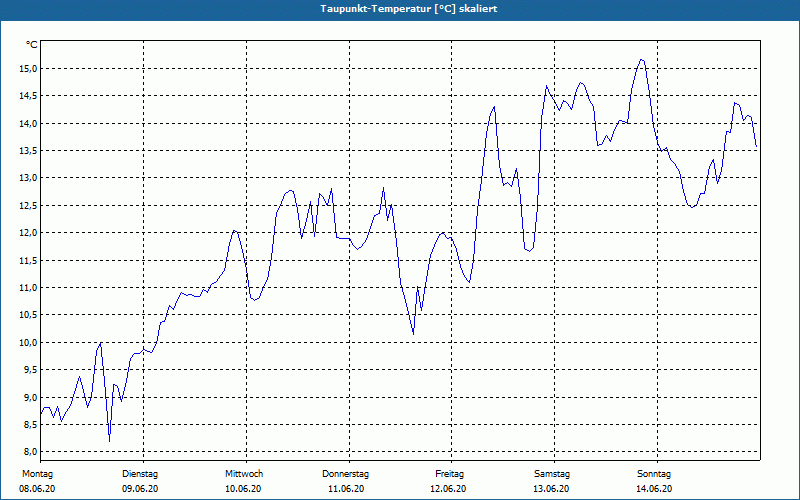Click the date 13.06.20
Image resolution: width=800 pixels, height=500 pixels.
551,489
